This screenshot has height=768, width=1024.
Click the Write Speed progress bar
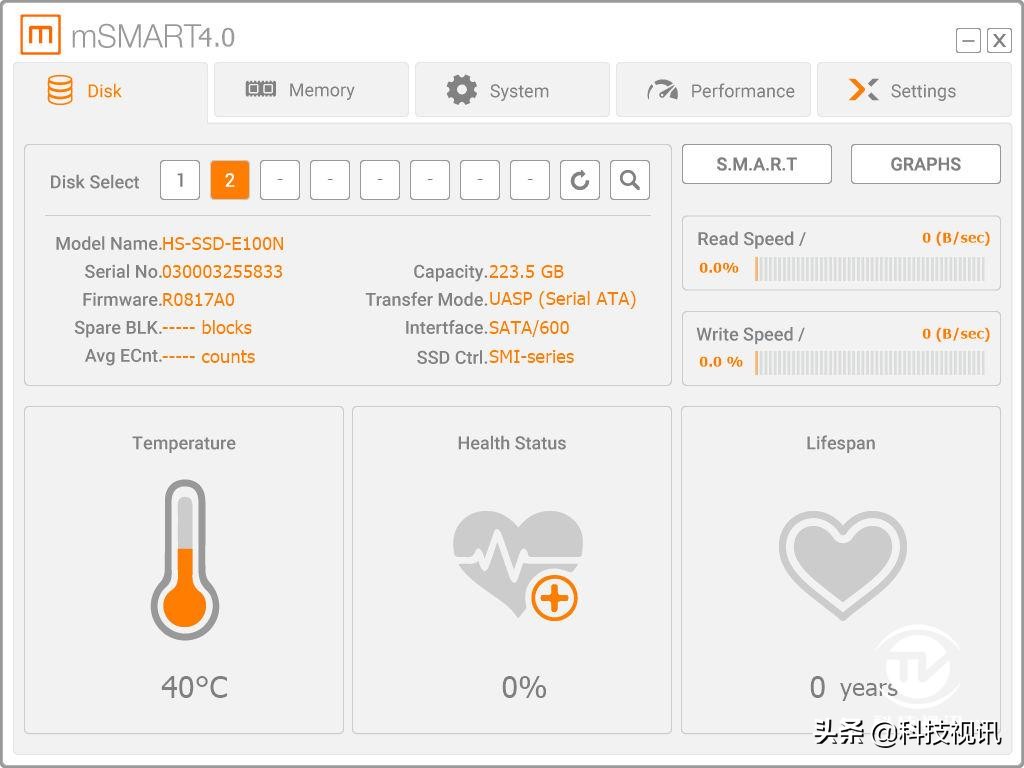869,363
